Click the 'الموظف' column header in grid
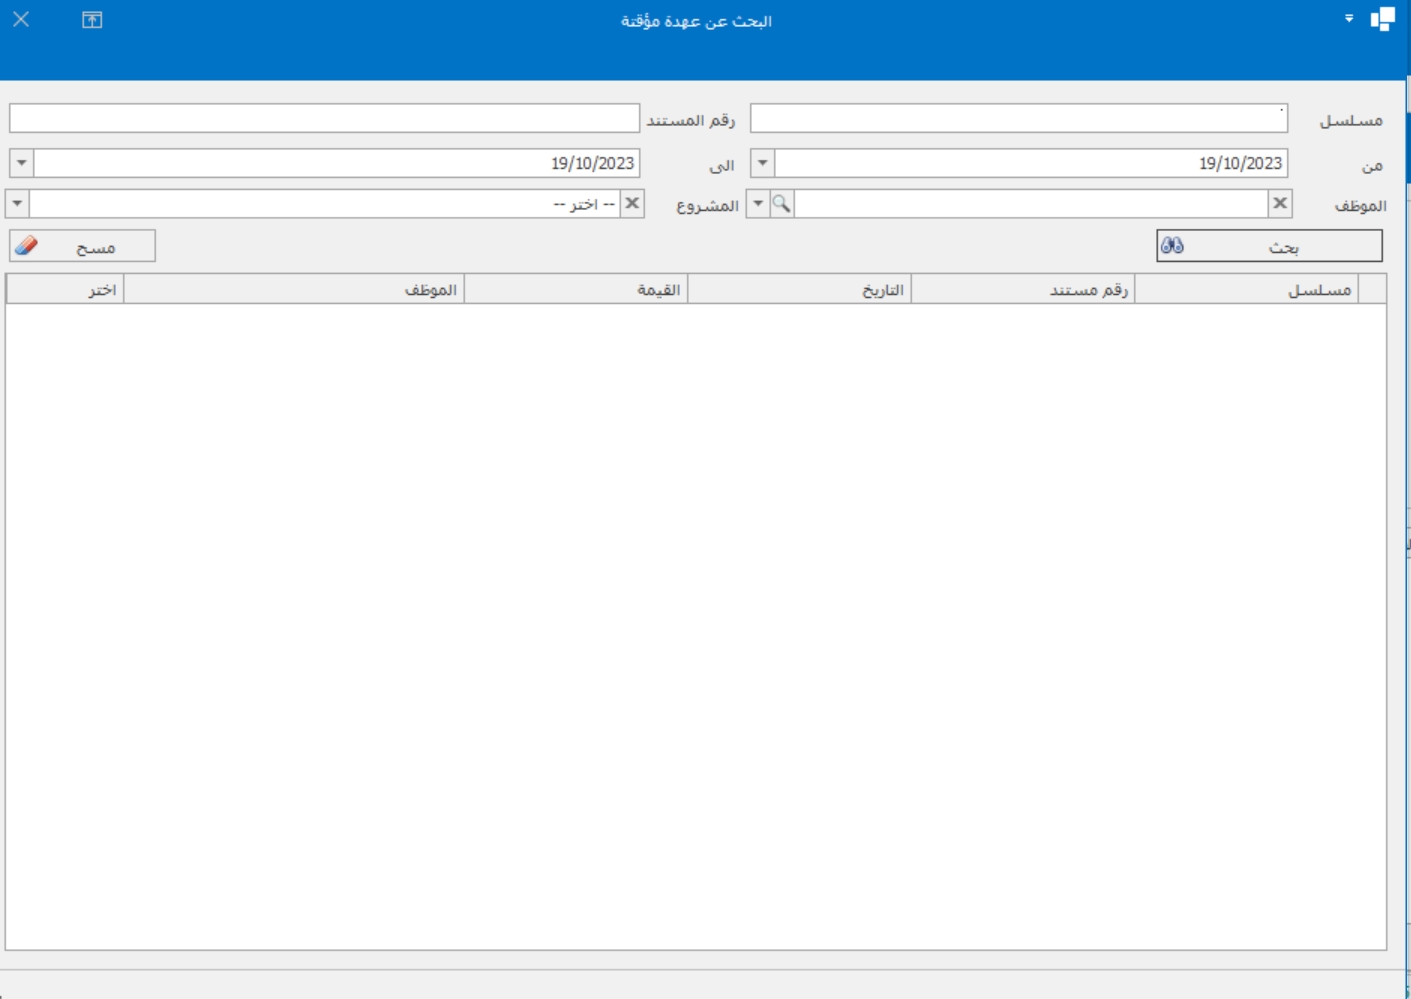 coord(294,290)
